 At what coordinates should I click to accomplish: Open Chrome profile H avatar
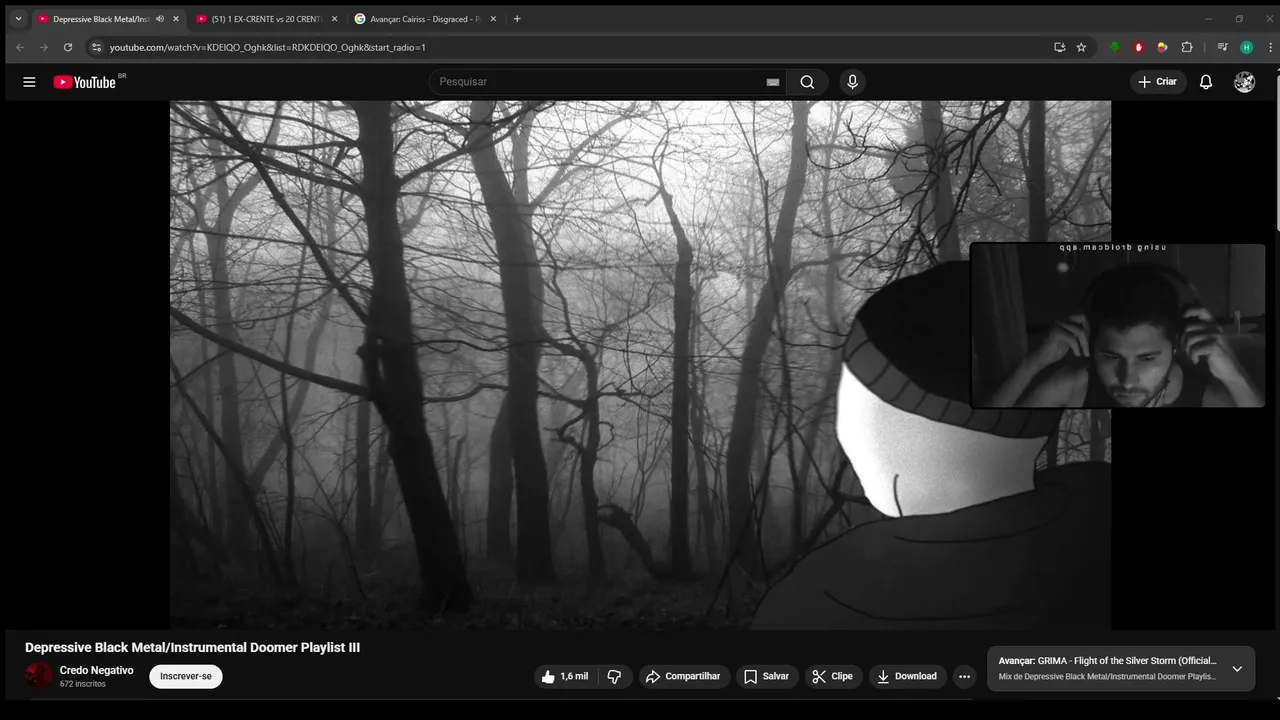pos(1246,47)
